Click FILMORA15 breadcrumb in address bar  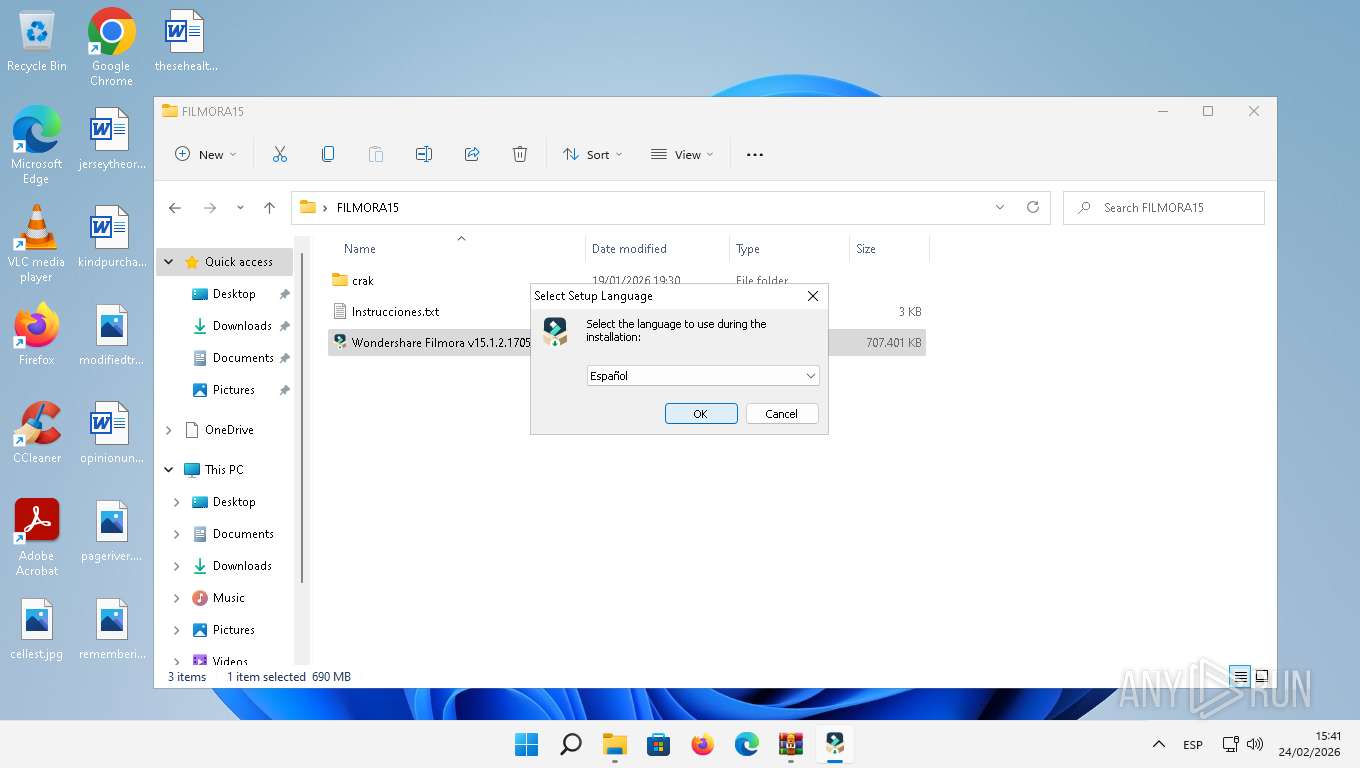click(368, 208)
